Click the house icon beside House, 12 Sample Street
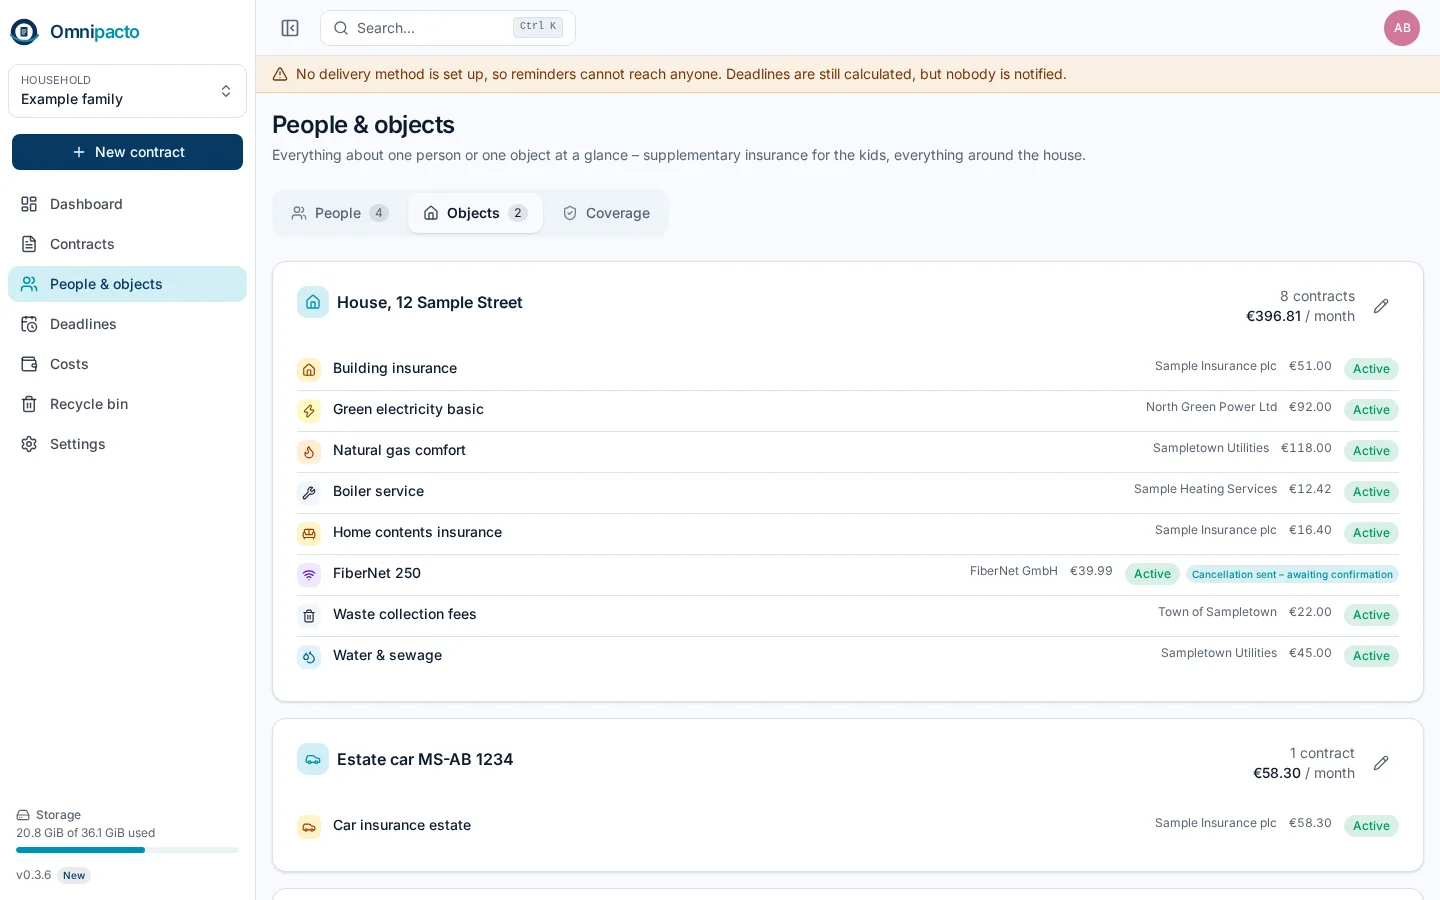 coord(313,302)
